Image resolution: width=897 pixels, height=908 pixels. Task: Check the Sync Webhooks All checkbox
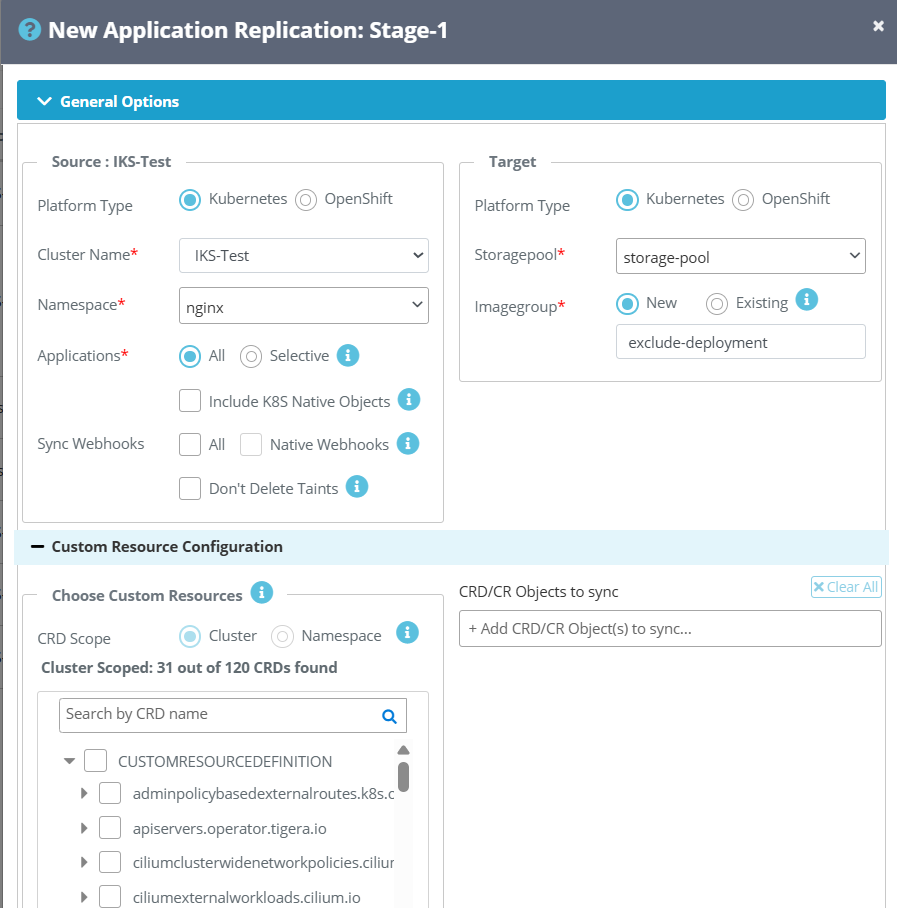click(x=190, y=445)
